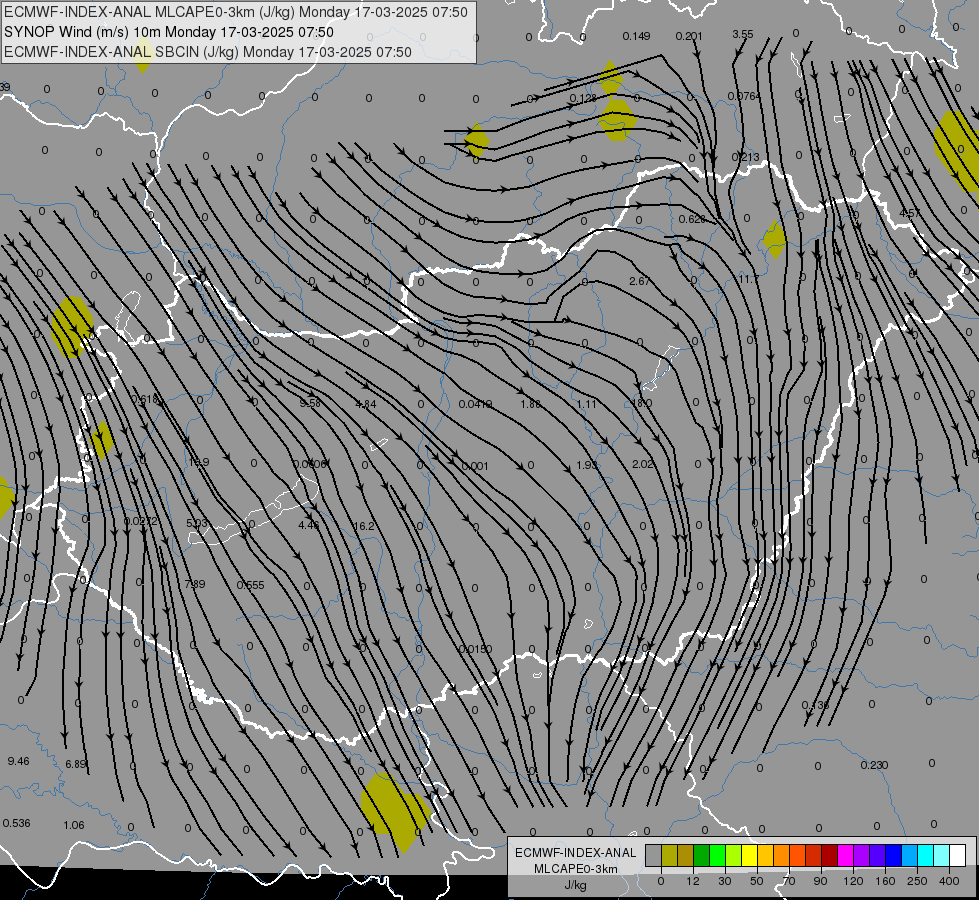Select the amber legend swatch
Viewport: 979px width, 900px height.
765,855
